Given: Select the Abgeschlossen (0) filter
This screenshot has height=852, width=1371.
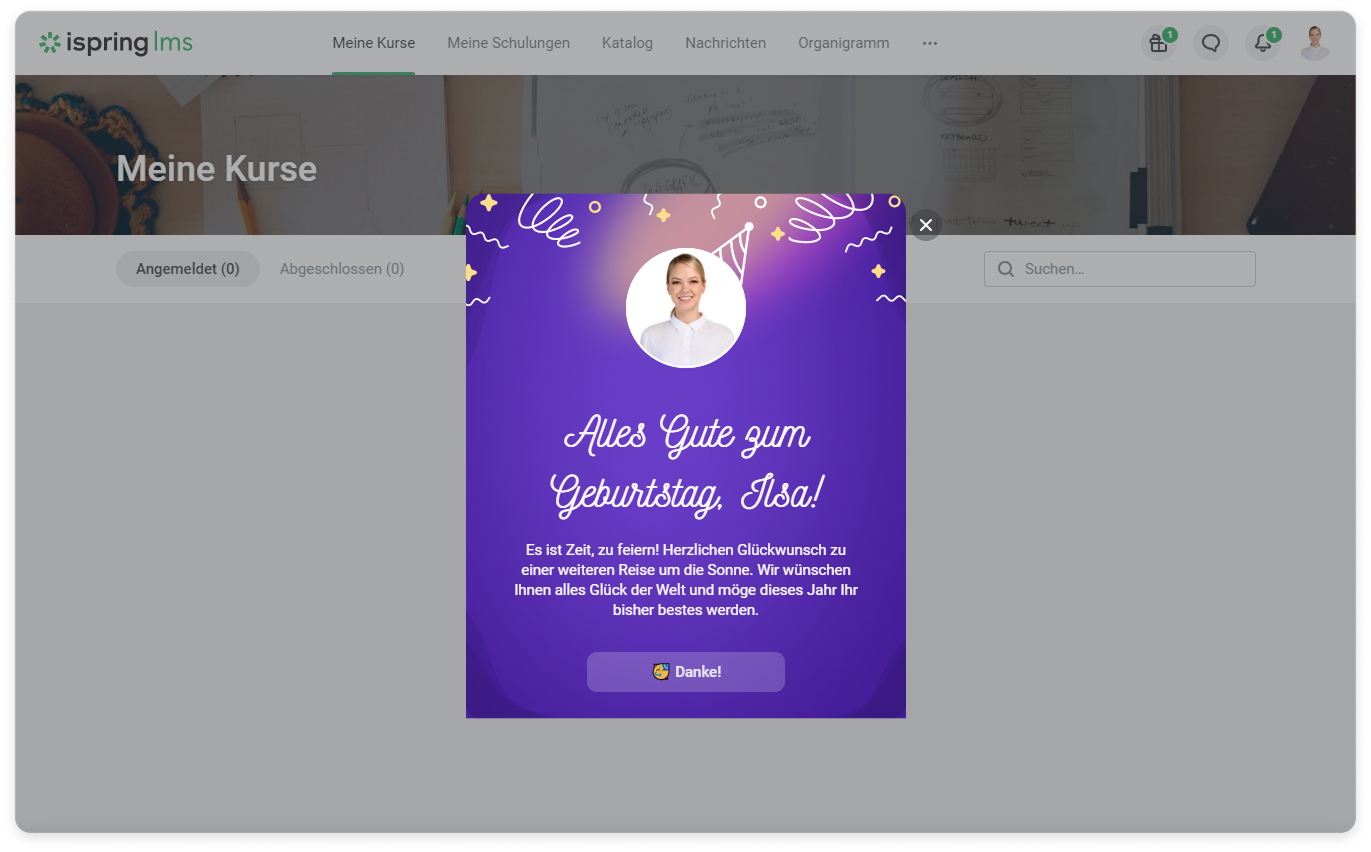Looking at the screenshot, I should pos(342,269).
